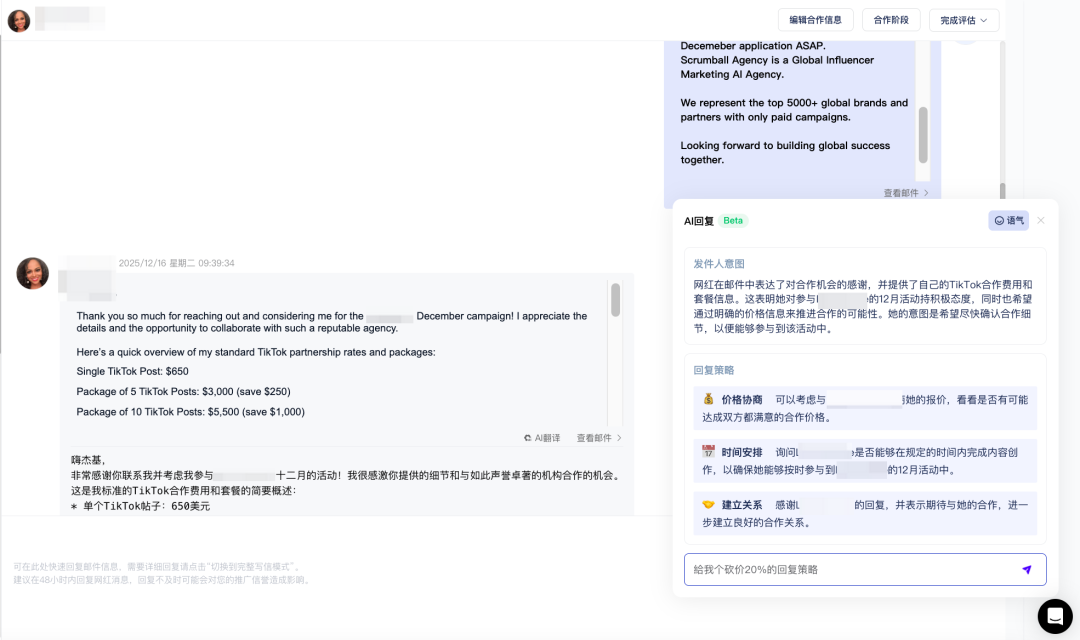Toggle the Beta badge next to AI回复
1080x640 pixels.
pos(733,220)
